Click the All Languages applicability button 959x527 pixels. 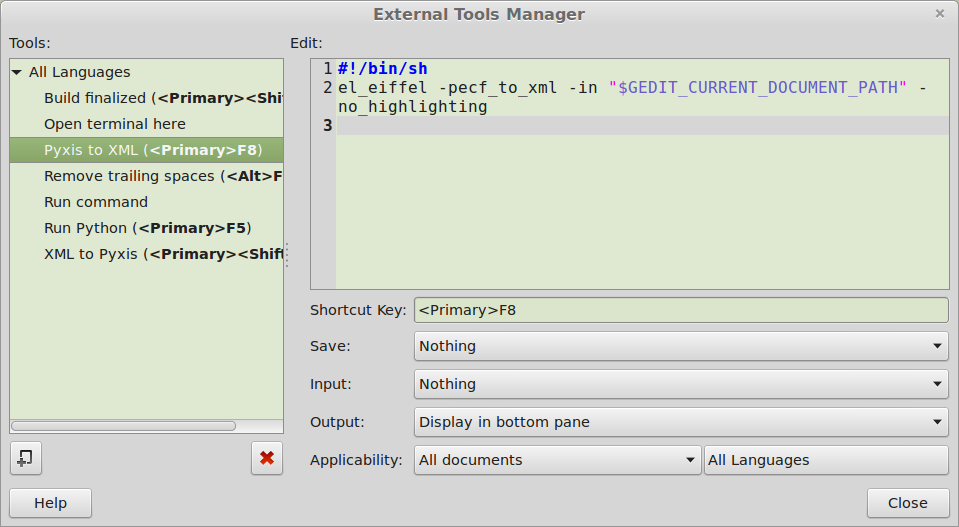tap(825, 460)
